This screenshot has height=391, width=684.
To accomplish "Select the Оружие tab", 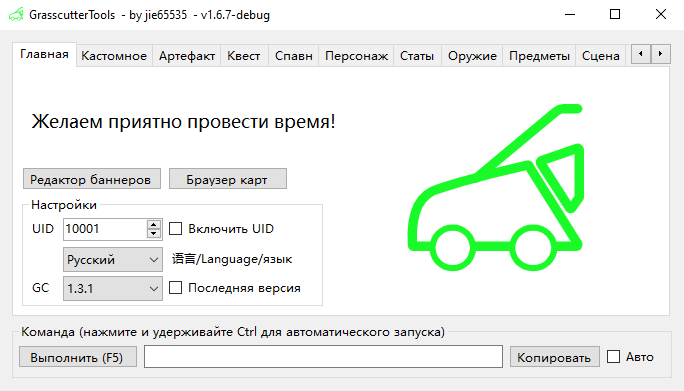I will 472,56.
